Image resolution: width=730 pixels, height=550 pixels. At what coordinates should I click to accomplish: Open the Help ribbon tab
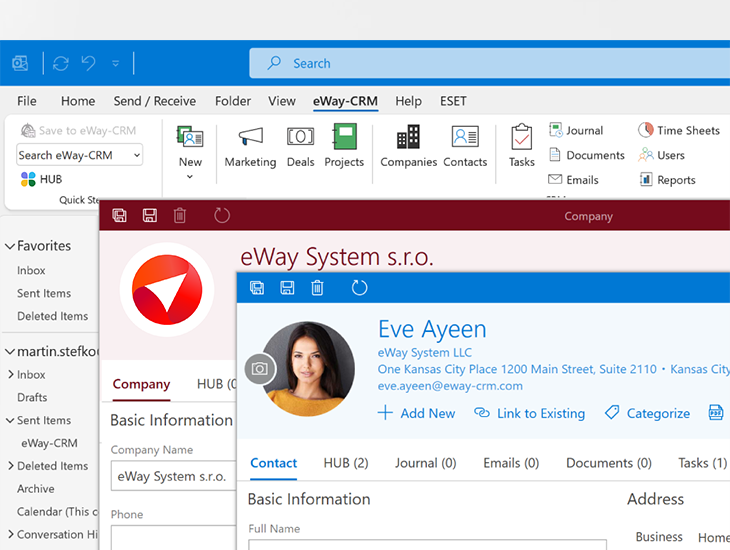(408, 101)
